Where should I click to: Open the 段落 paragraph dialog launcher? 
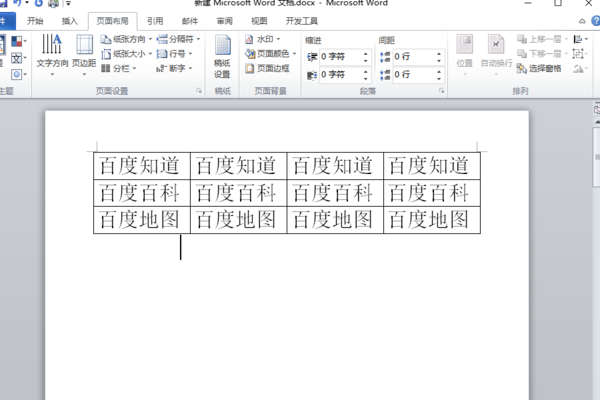click(441, 91)
